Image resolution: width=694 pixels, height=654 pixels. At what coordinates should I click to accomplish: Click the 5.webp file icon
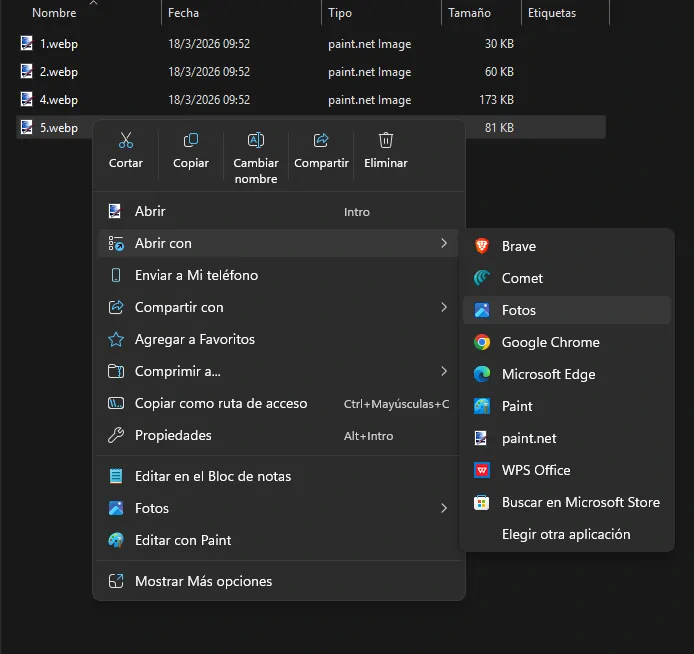(x=27, y=127)
